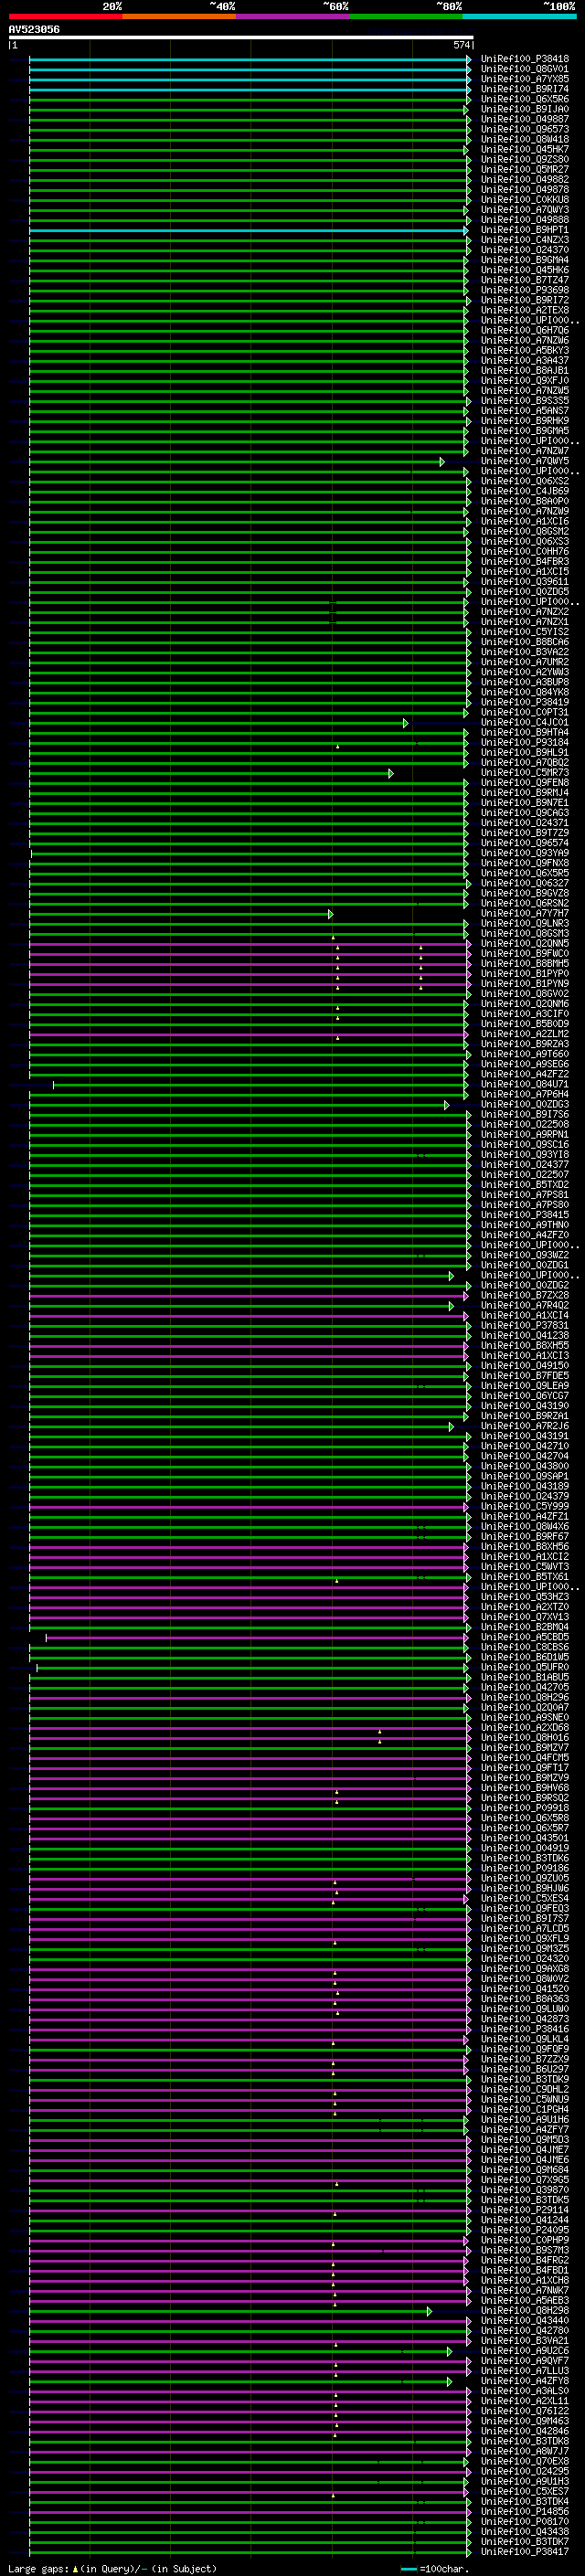Select the UniRef100_Q5MR27 label
This screenshot has width=585, height=2576.
(x=524, y=169)
